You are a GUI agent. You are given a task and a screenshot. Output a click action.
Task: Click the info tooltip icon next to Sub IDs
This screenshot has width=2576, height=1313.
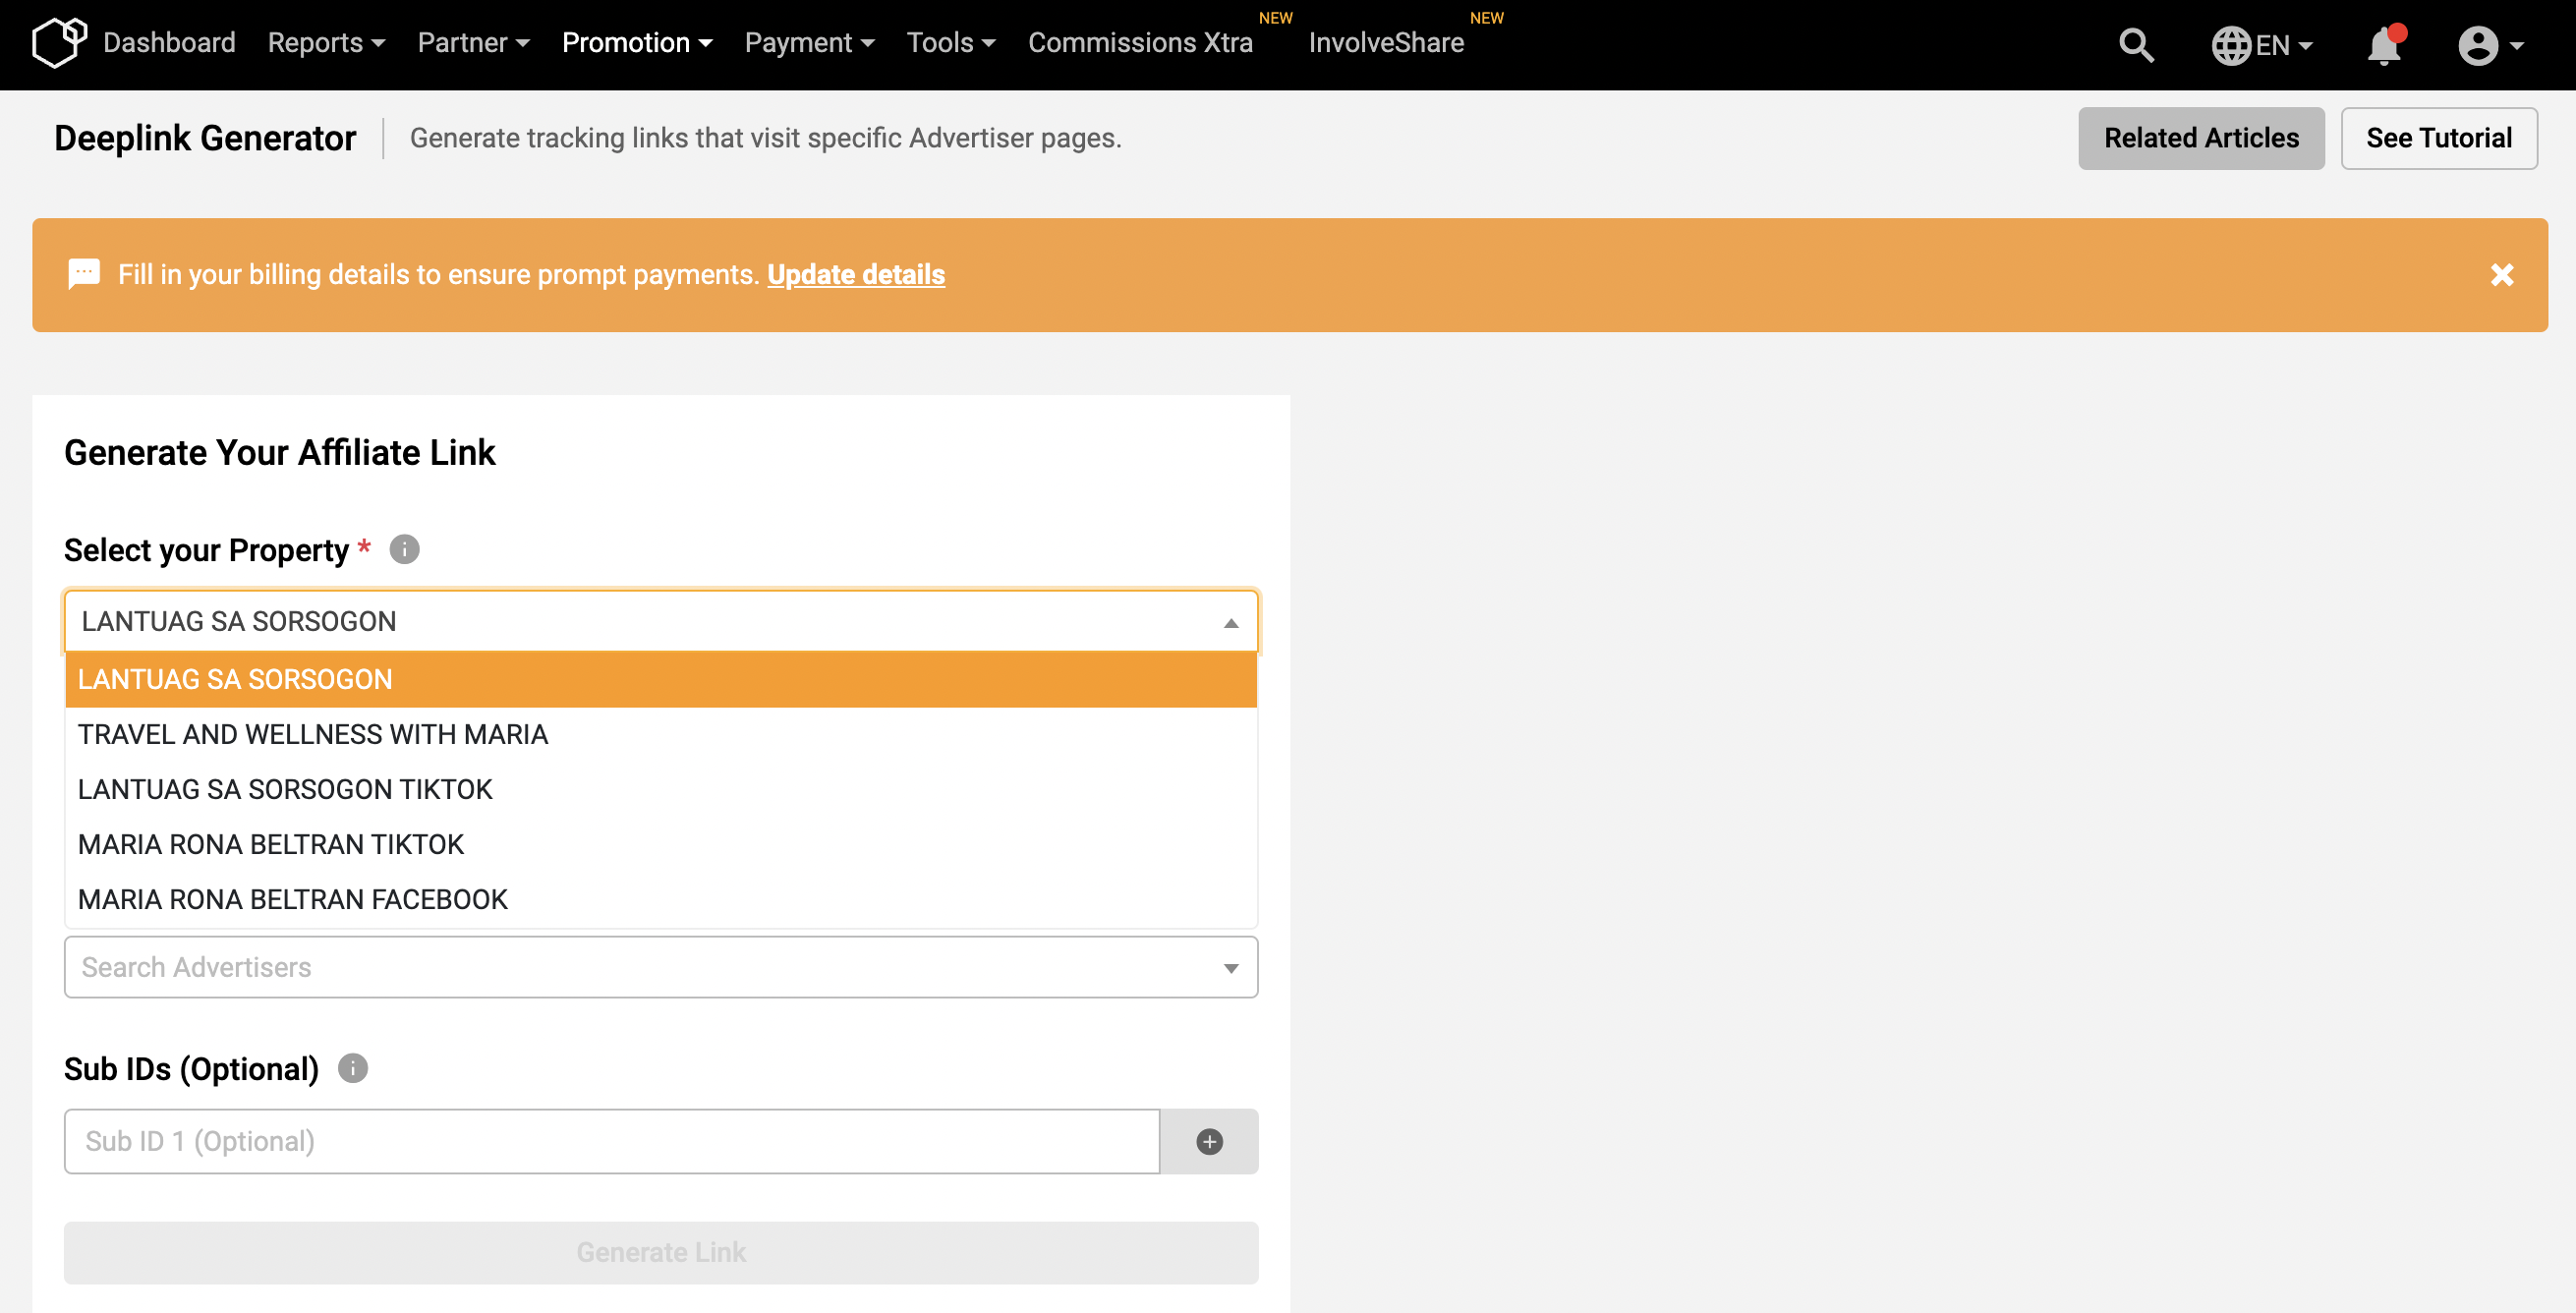point(352,1067)
